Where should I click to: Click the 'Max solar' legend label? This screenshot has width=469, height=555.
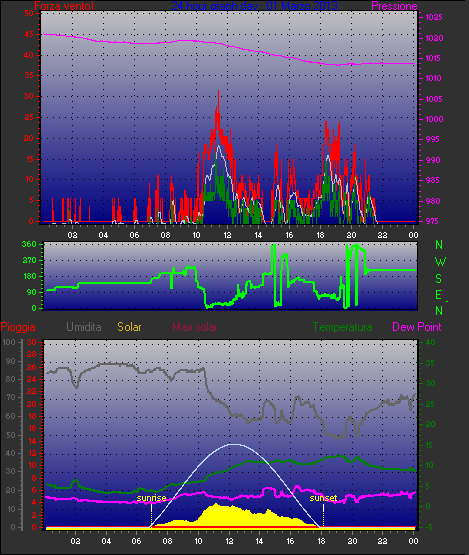[x=195, y=327]
